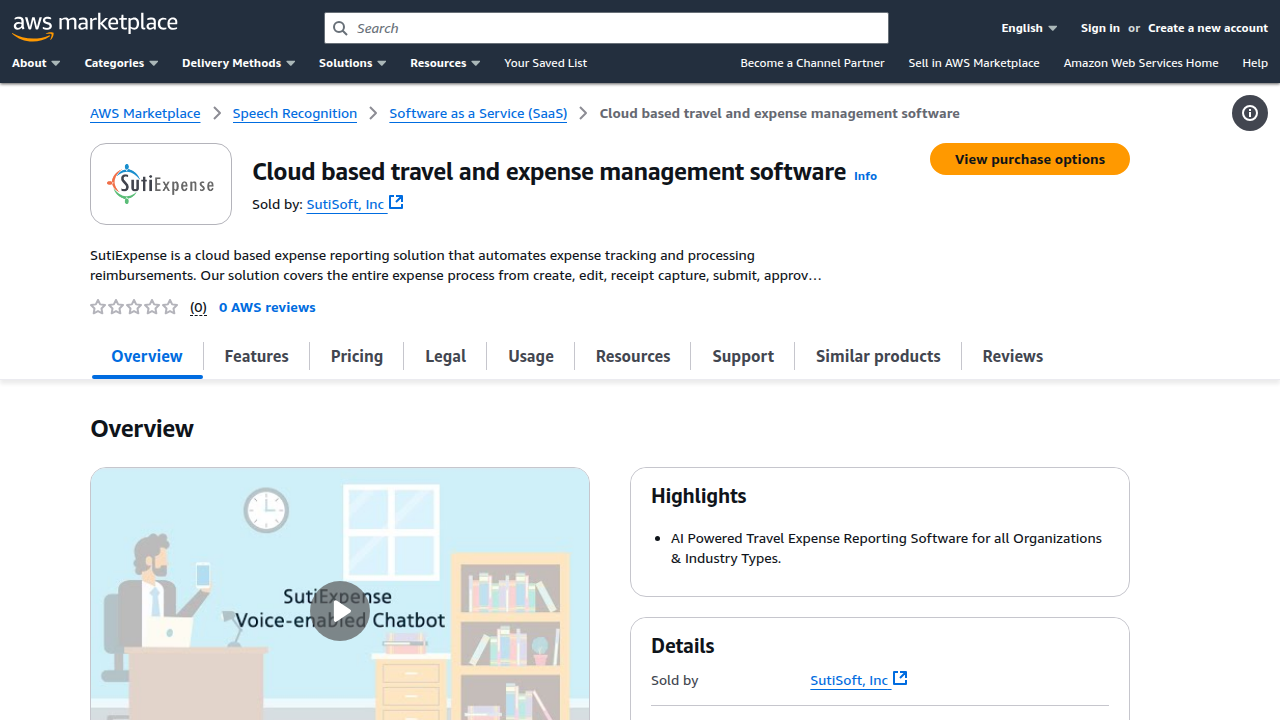Click the empty star rating icons
The height and width of the screenshot is (720, 1280).
tap(134, 307)
